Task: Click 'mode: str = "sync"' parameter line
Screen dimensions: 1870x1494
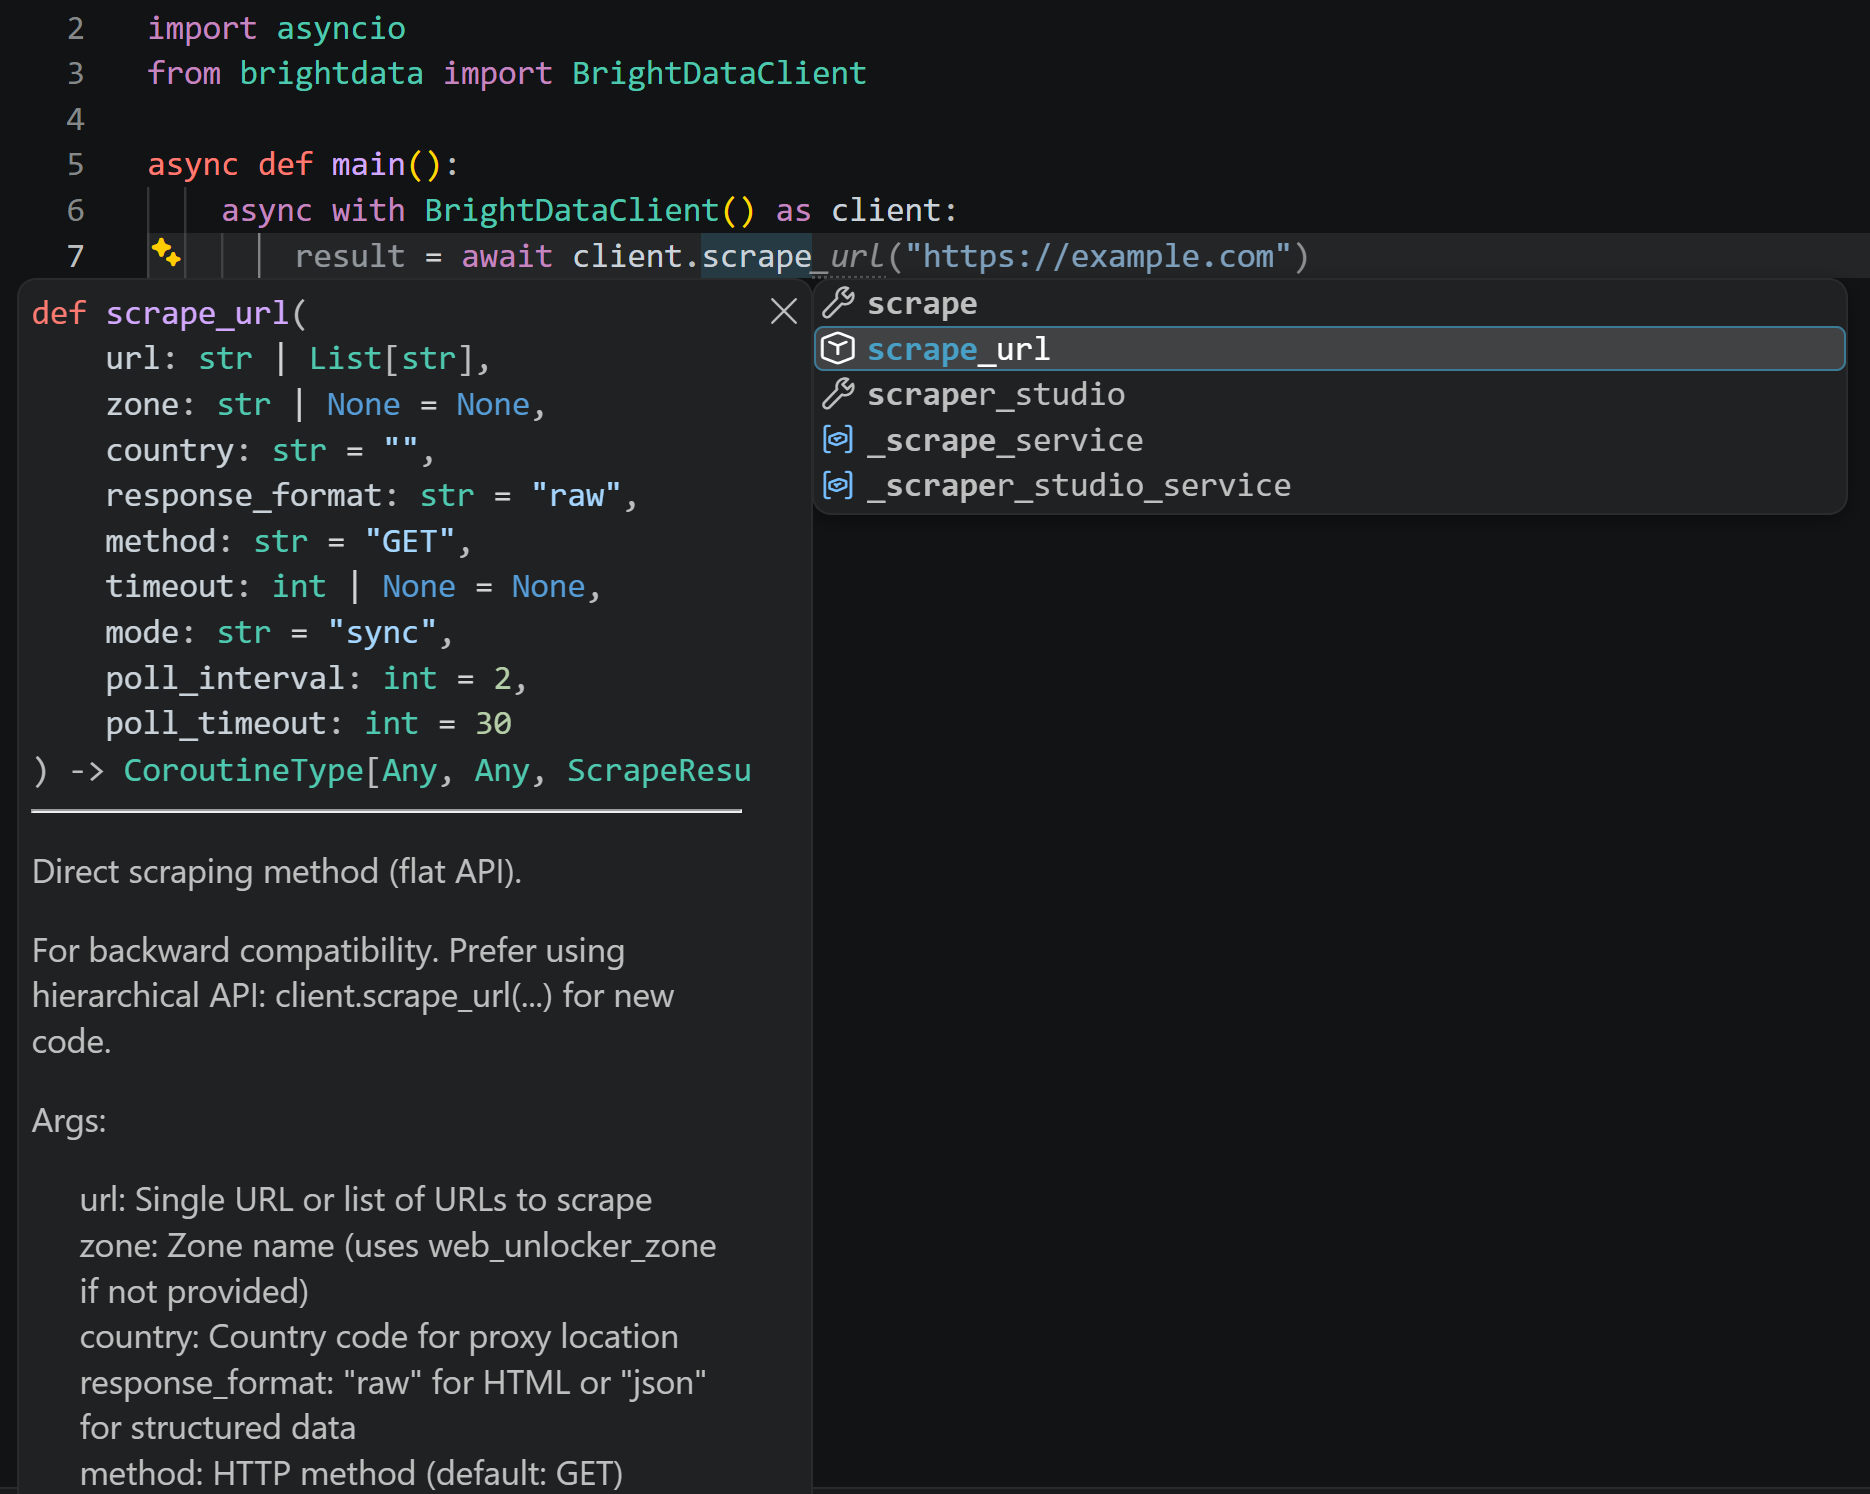Action: click(x=279, y=632)
